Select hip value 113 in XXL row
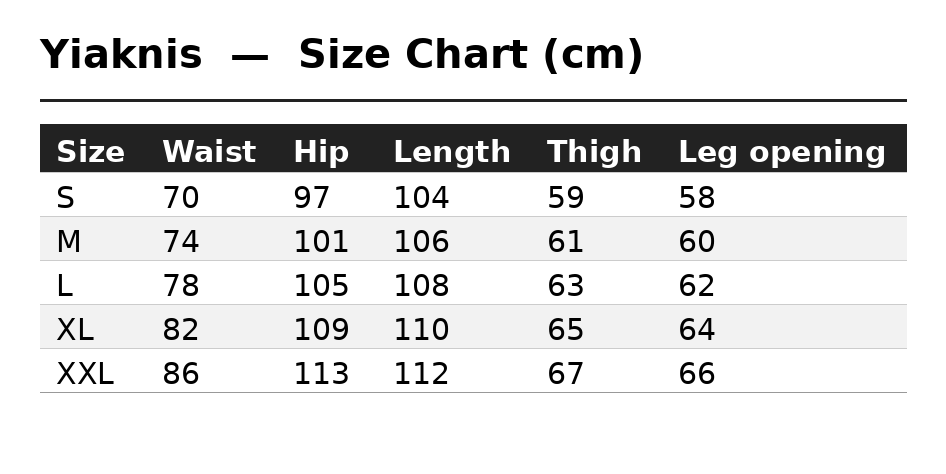This screenshot has height=474, width=946. coord(321,374)
